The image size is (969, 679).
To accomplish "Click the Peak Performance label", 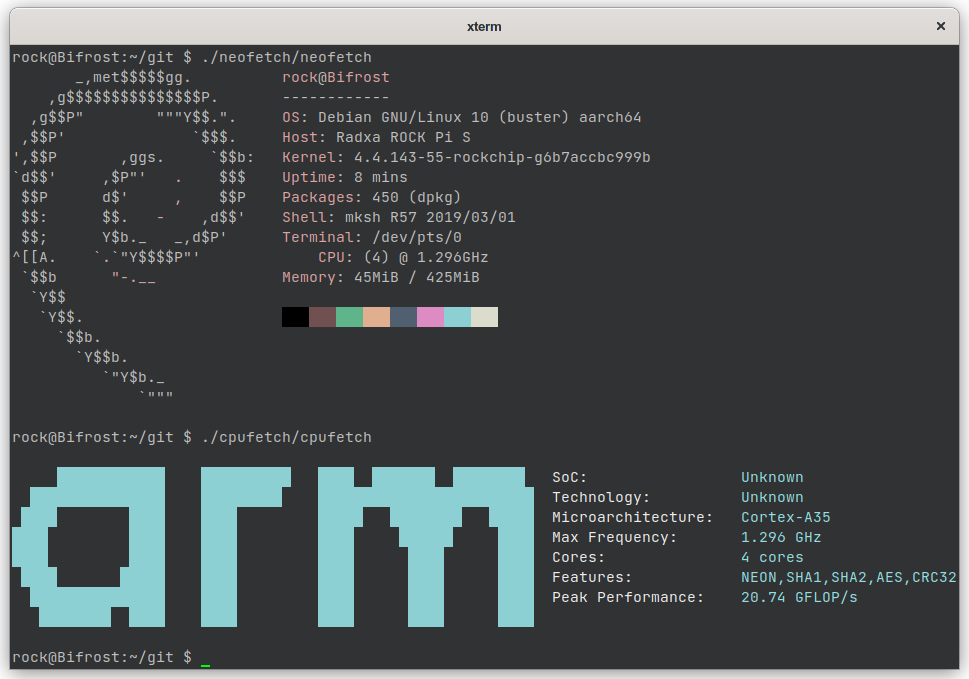I will (628, 597).
